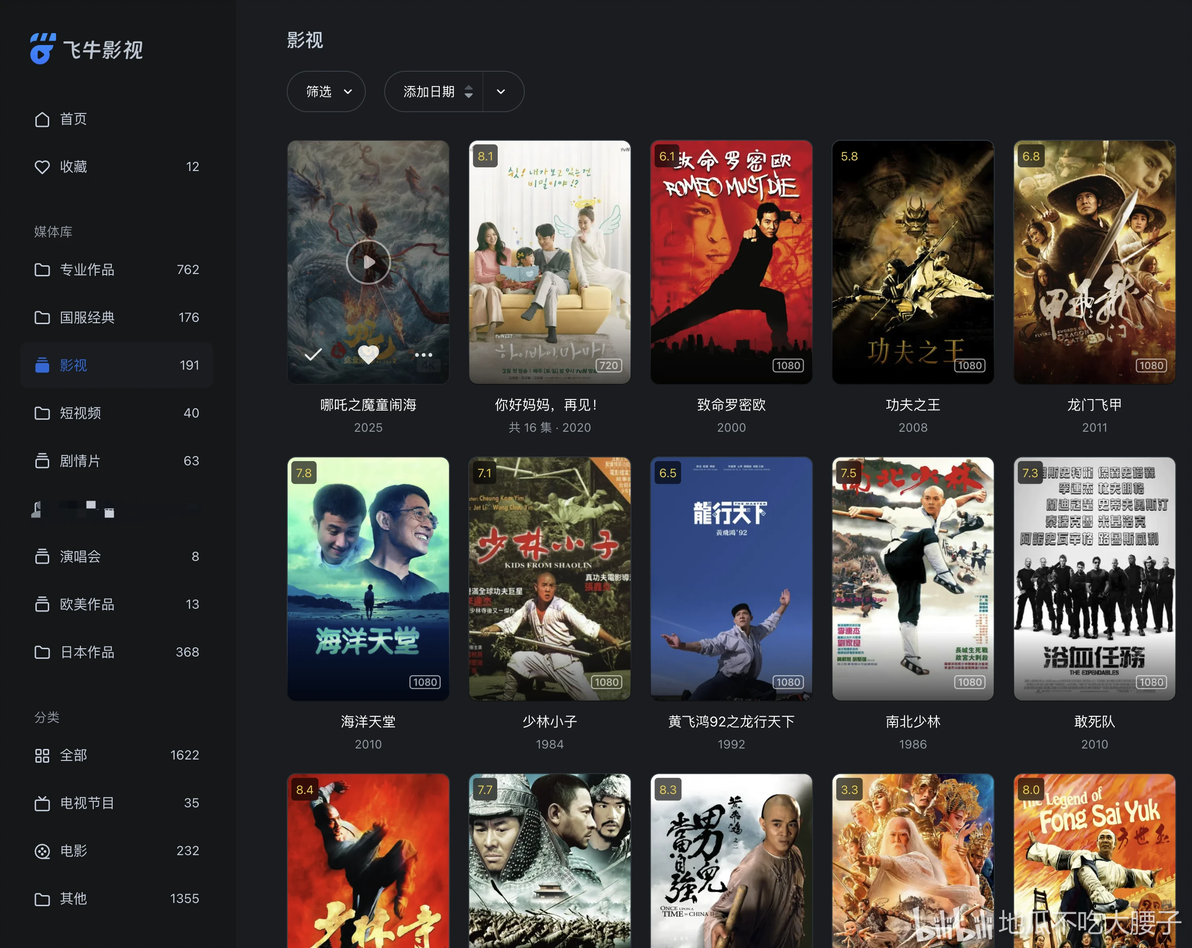The height and width of the screenshot is (948, 1192).
Task: Open 敢死队 poster
Action: pyautogui.click(x=1095, y=579)
